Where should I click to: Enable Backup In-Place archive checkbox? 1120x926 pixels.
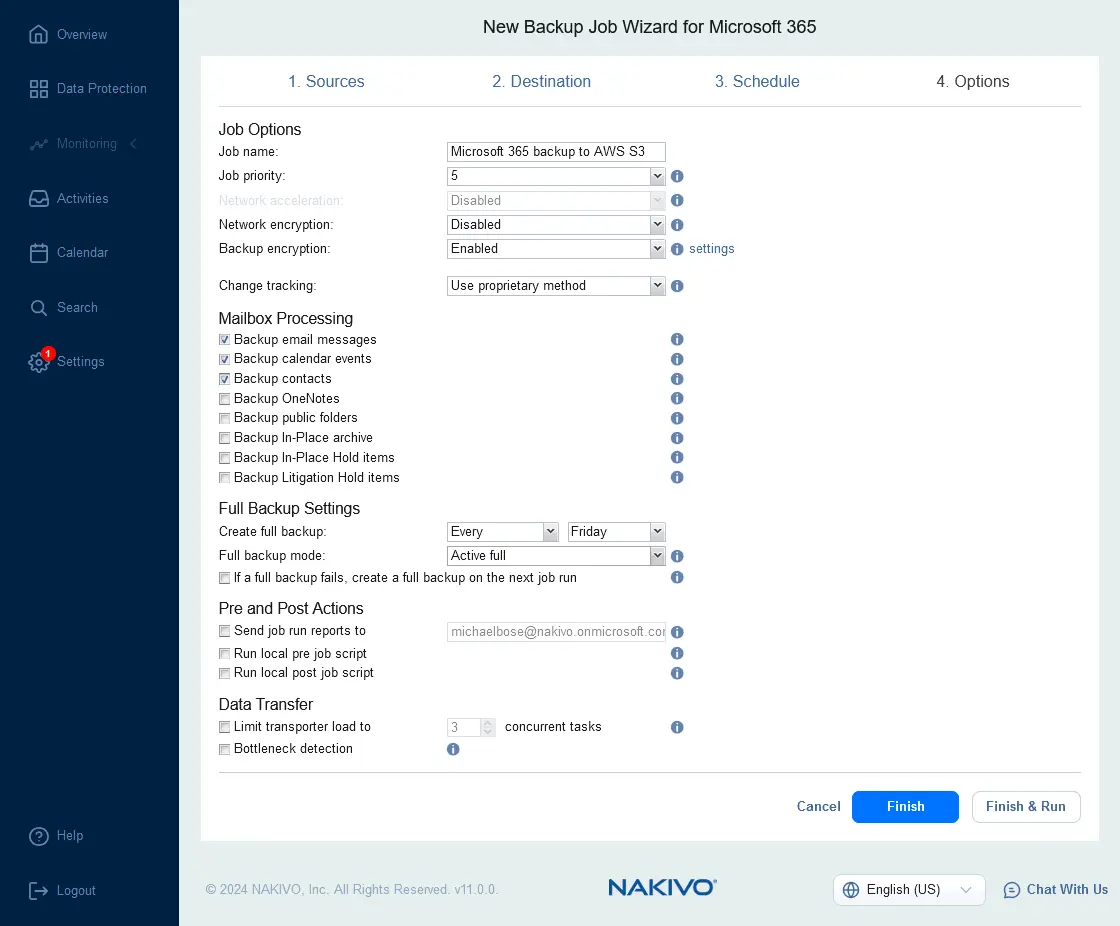click(224, 438)
